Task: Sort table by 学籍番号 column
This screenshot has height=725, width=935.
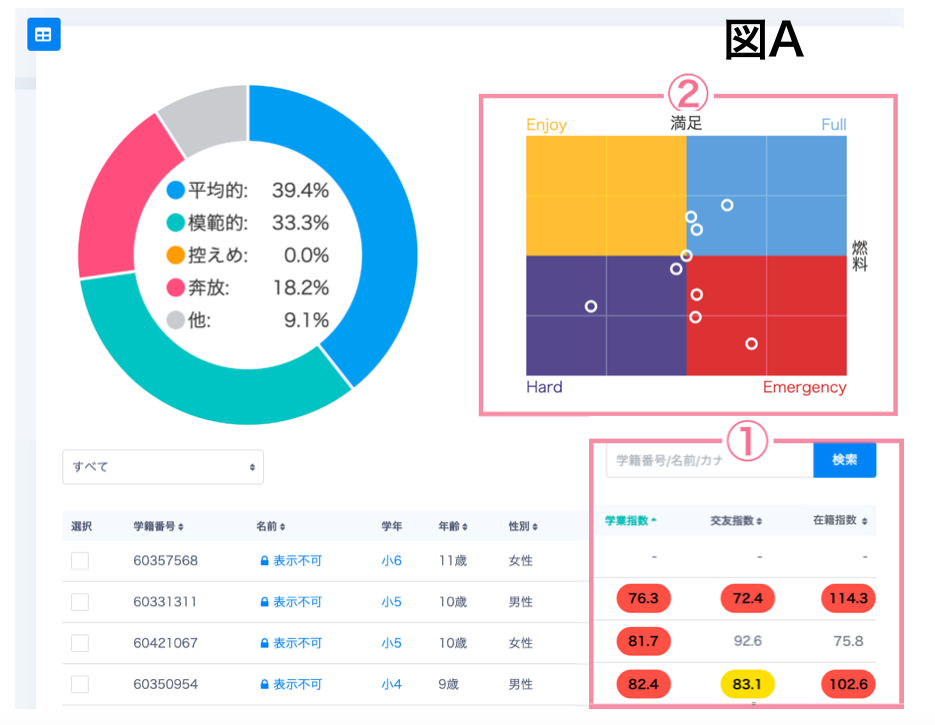Action: coord(158,526)
